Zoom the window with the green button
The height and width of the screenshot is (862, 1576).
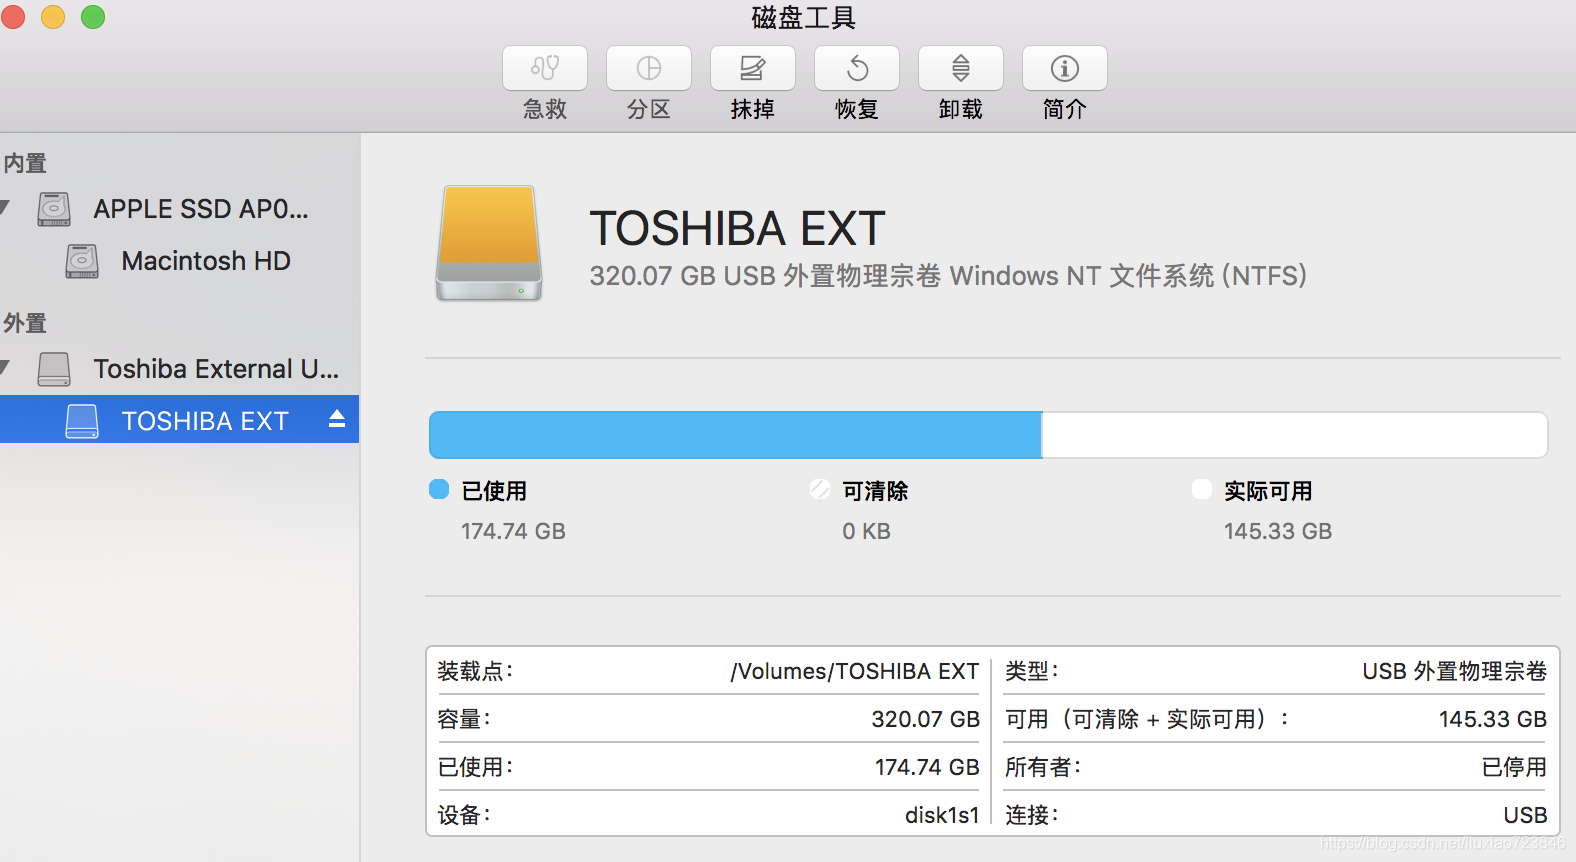pyautogui.click(x=93, y=17)
